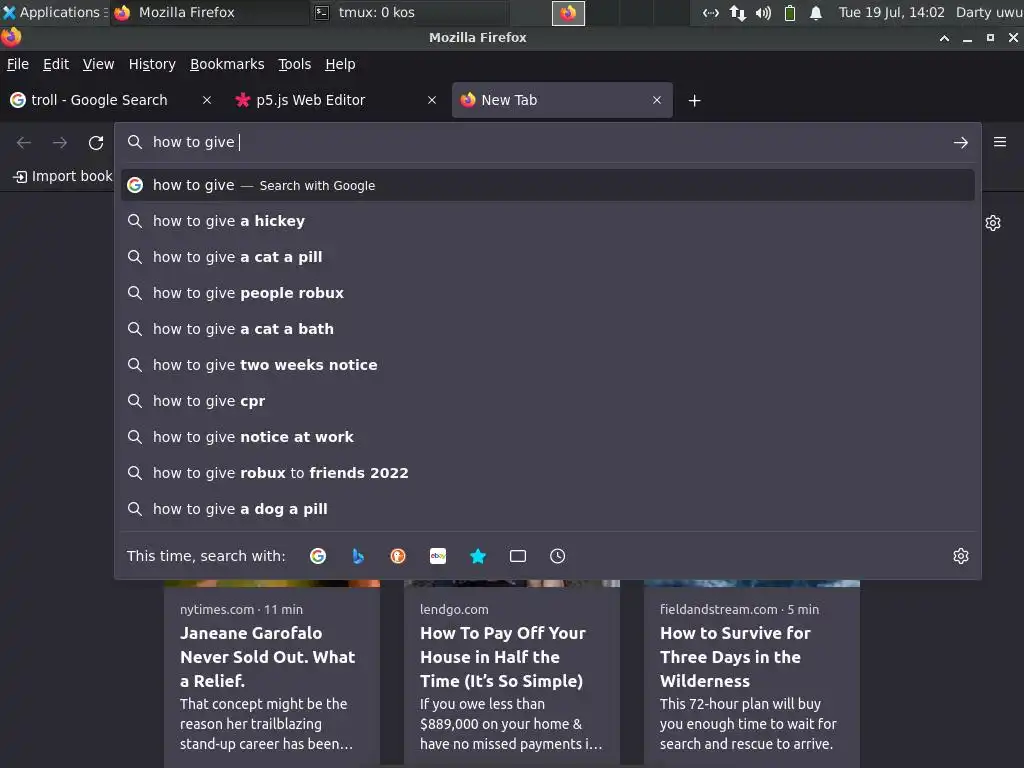Select 'how to give — Search with Google'
Image resolution: width=1024 pixels, height=768 pixels.
pyautogui.click(x=547, y=185)
